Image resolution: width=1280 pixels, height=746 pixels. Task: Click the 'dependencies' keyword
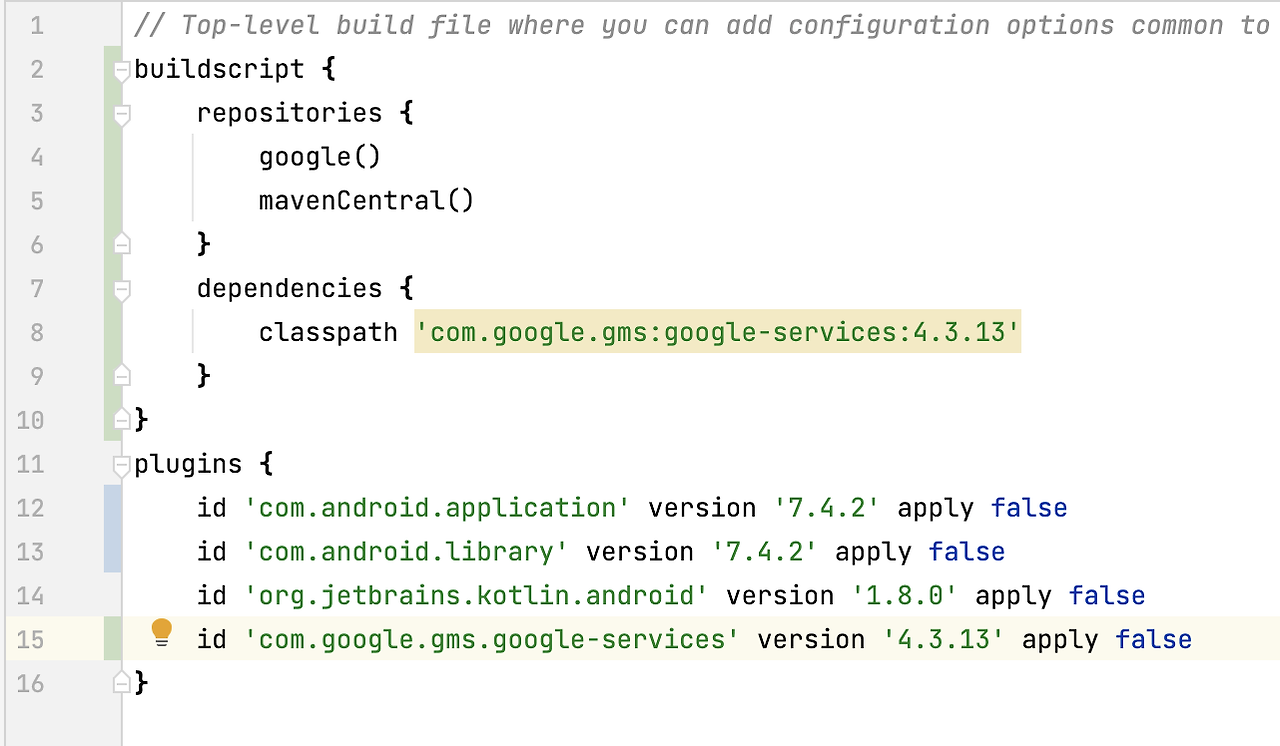(289, 289)
